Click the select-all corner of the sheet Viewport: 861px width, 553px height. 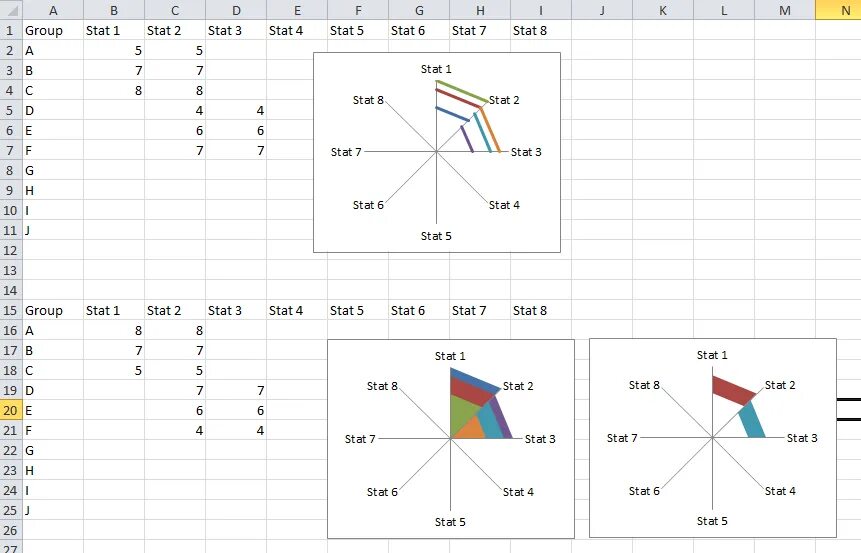(x=10, y=9)
